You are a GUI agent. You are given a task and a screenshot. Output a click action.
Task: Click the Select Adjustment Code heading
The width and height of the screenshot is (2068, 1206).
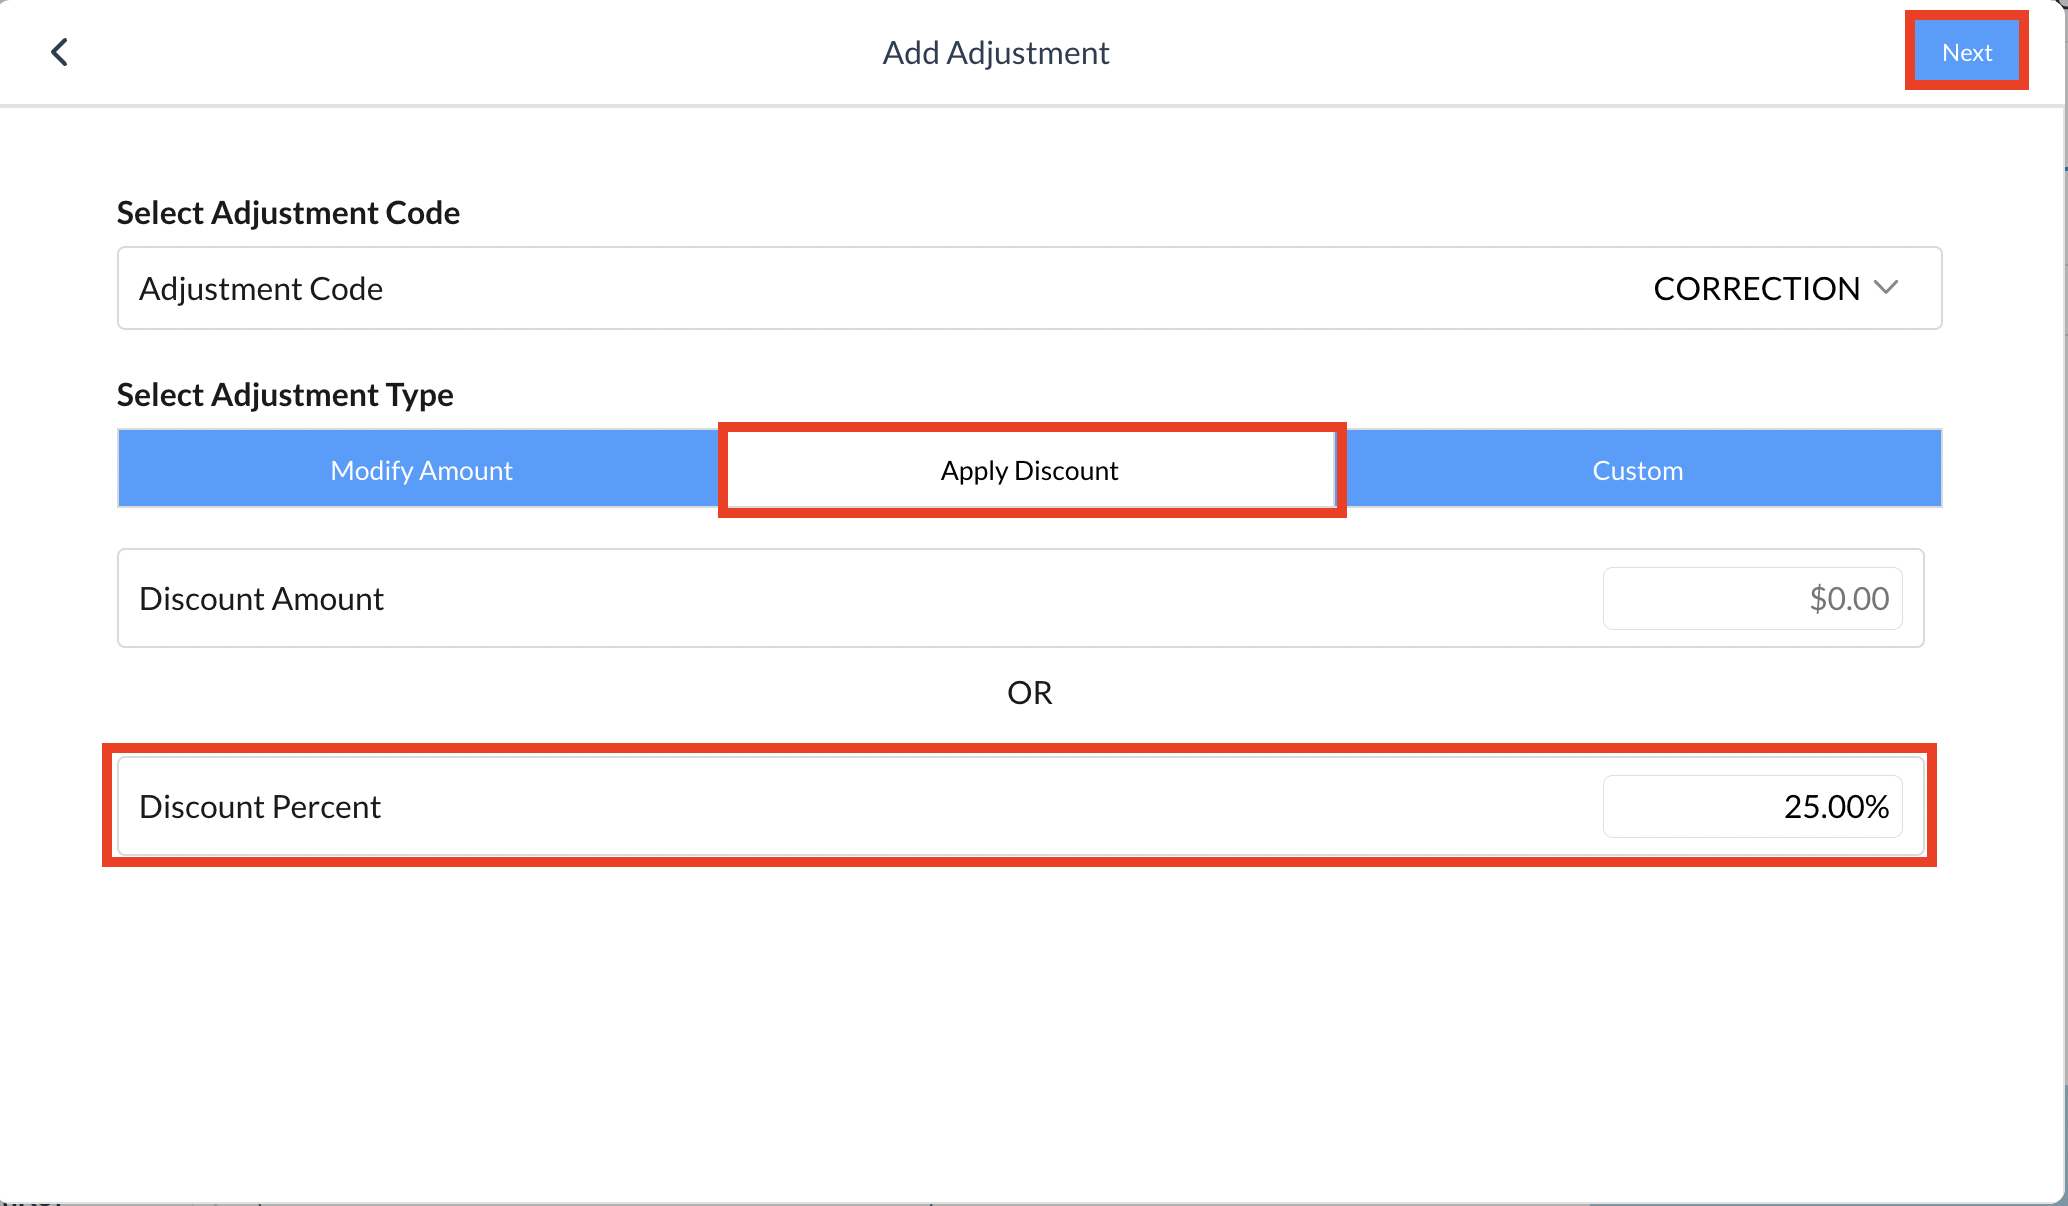click(288, 213)
